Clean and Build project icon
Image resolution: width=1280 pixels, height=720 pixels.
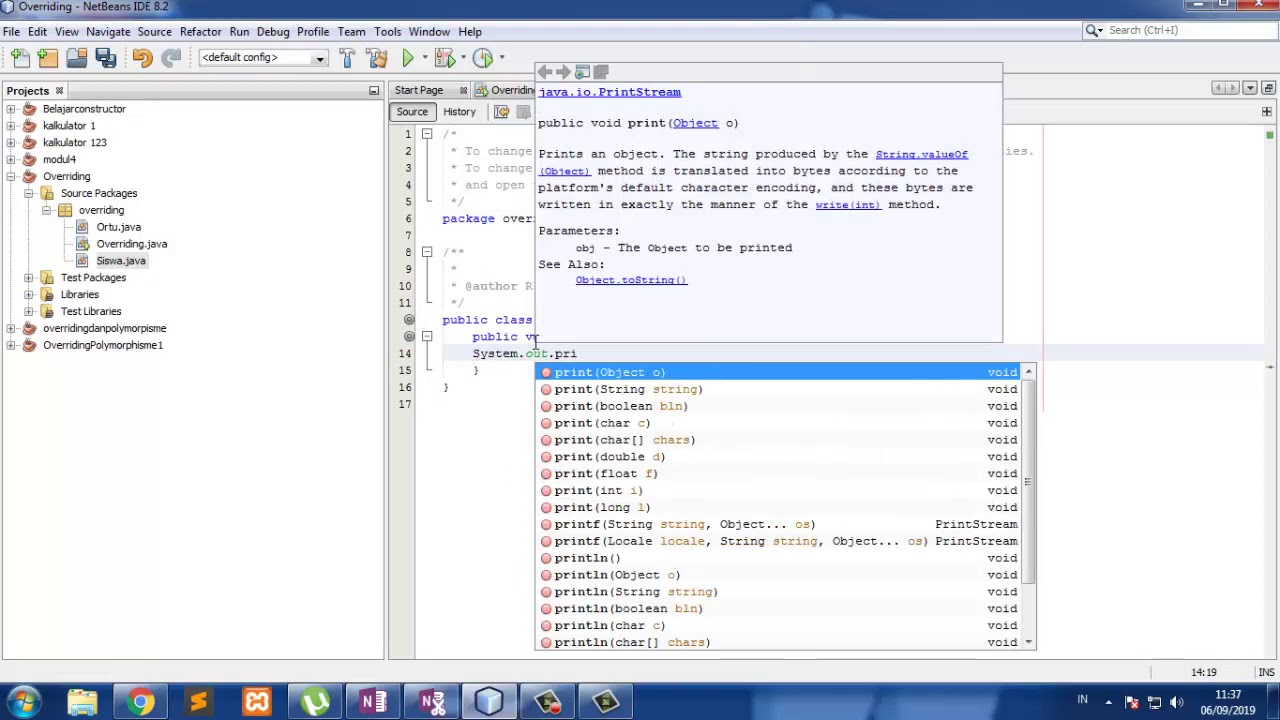point(377,58)
